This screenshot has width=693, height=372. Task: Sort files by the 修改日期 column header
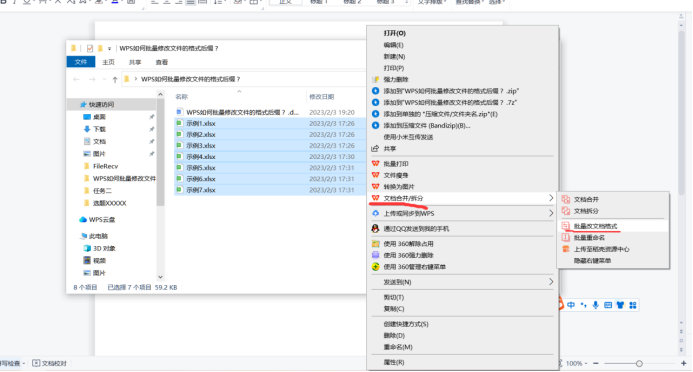tap(322, 97)
